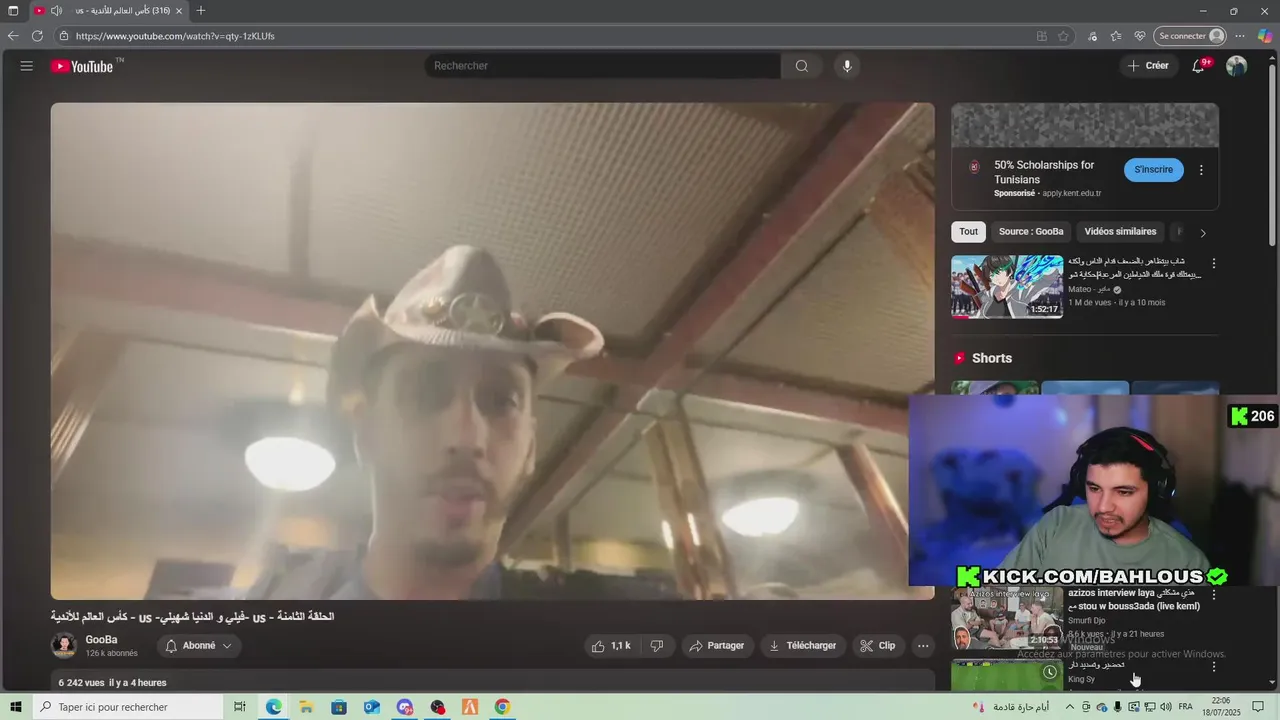Click S'inscrire on the sponsored ad
1280x720 pixels.
[x=1154, y=170]
